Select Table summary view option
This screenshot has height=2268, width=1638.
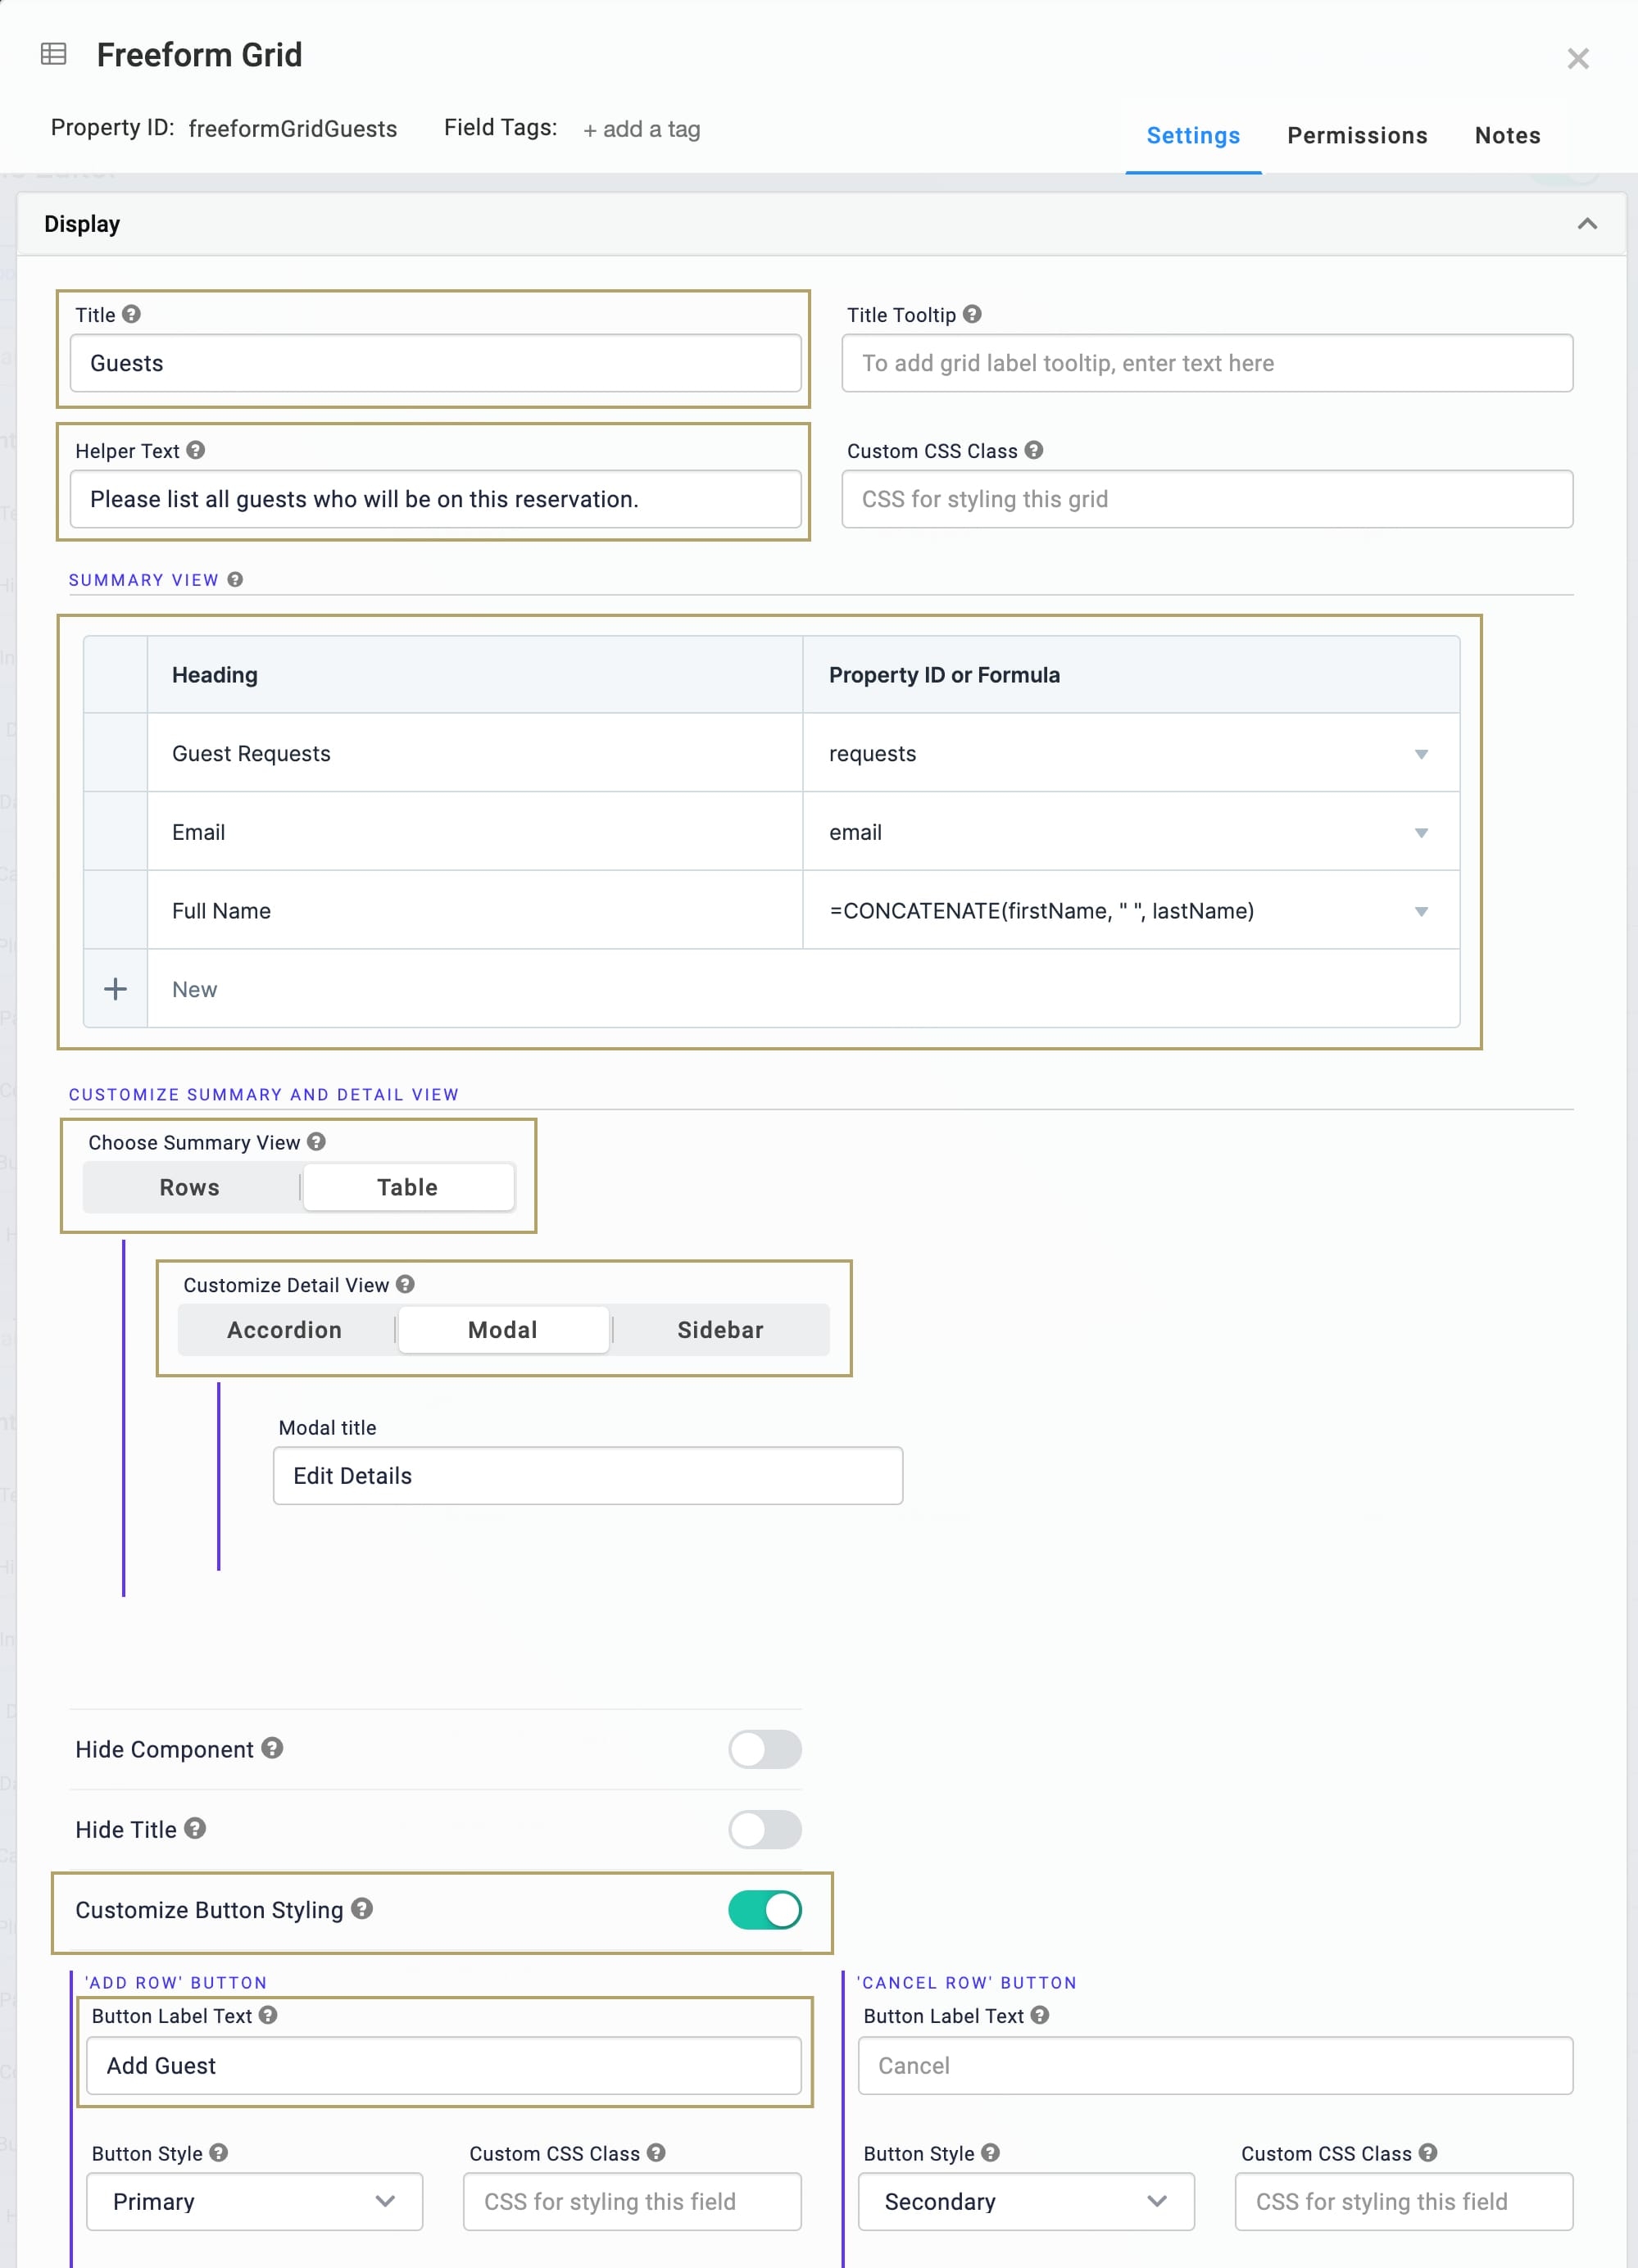(x=408, y=1187)
